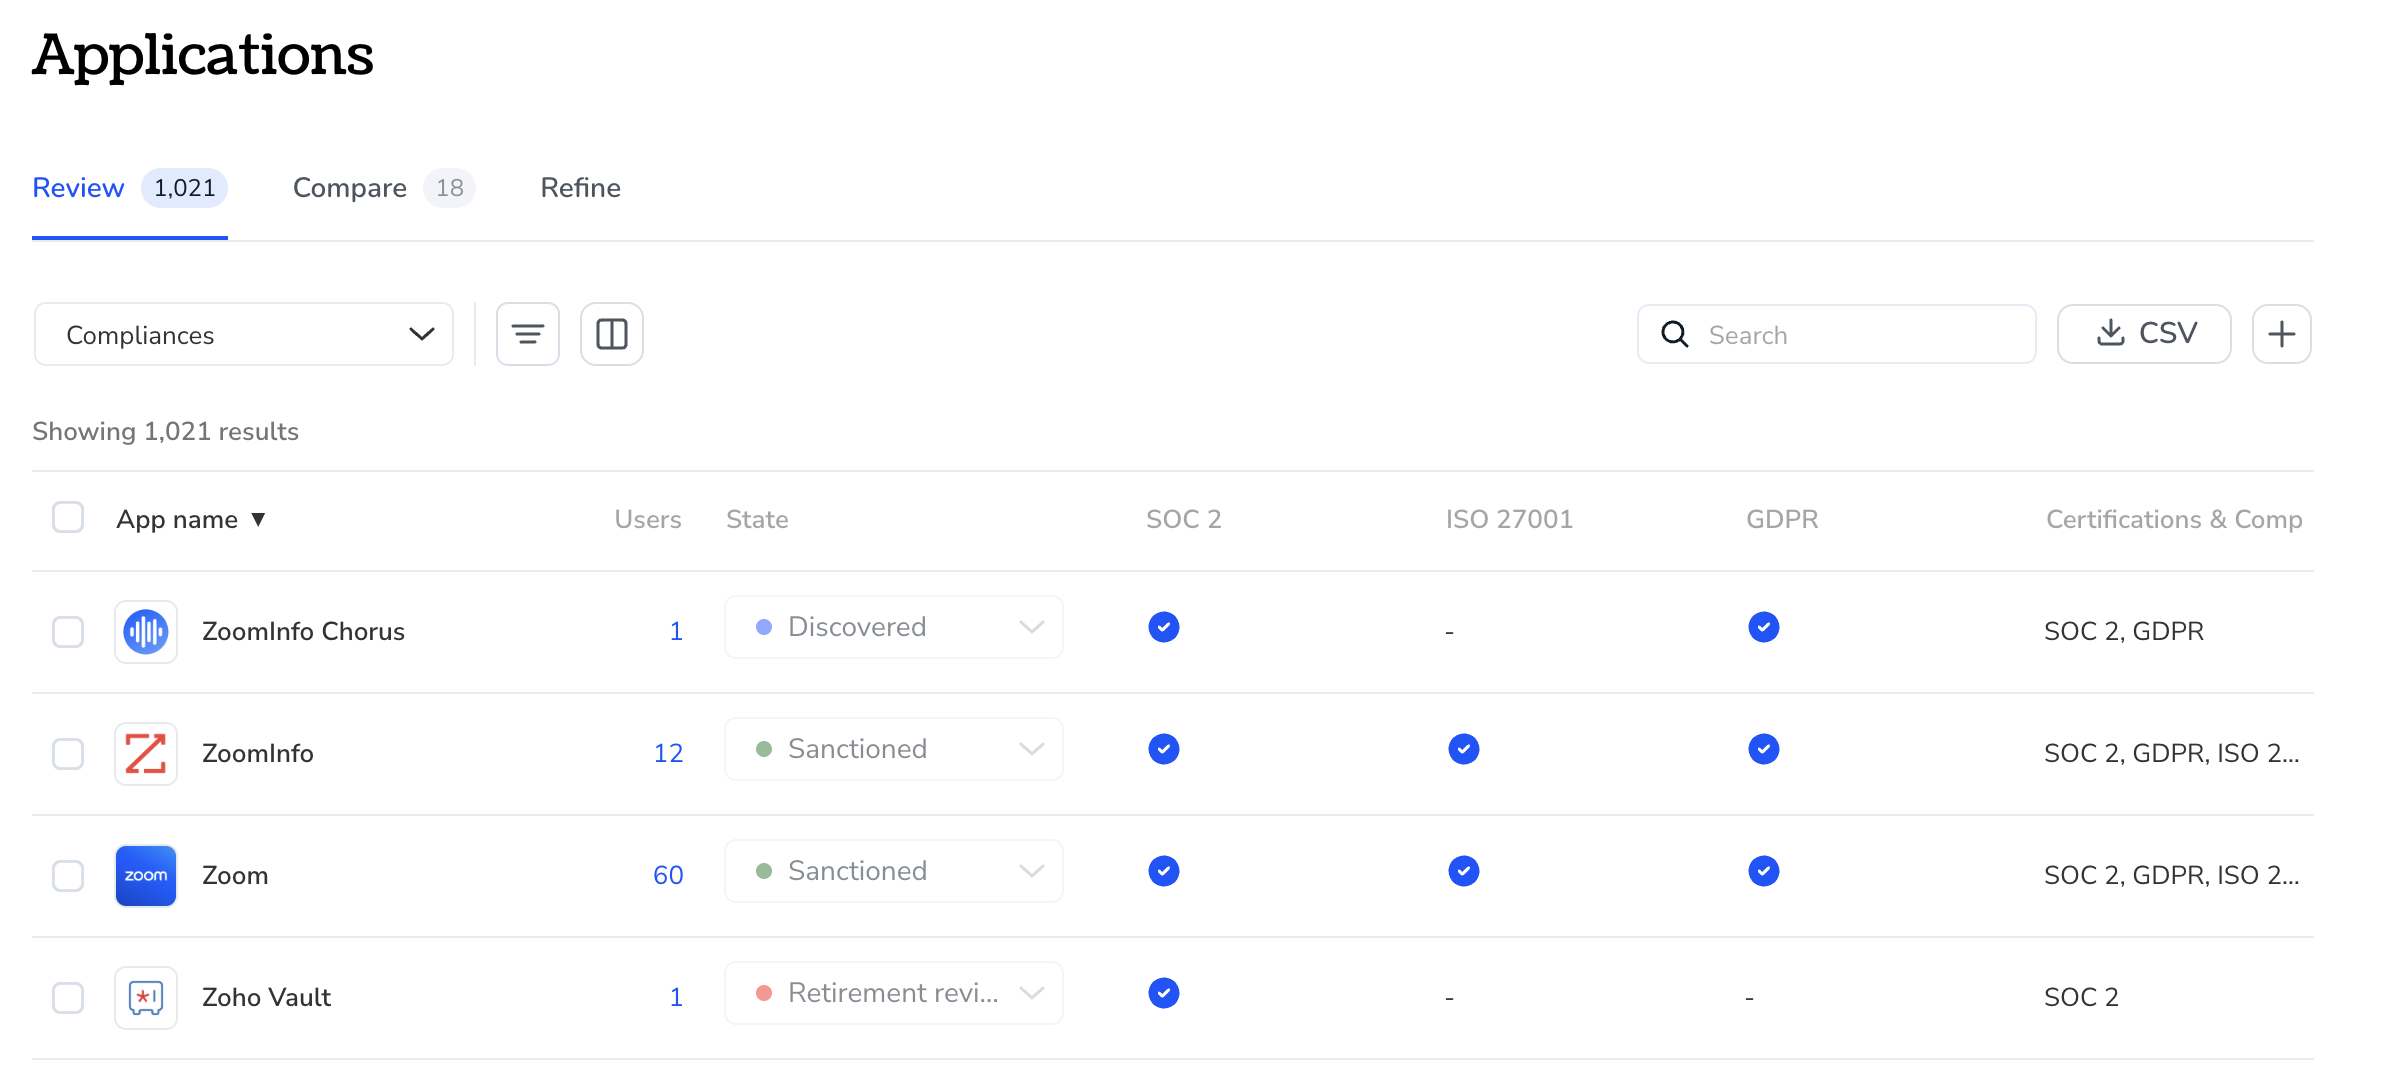This screenshot has width=2392, height=1074.
Task: Click the plus add application button
Action: point(2281,334)
